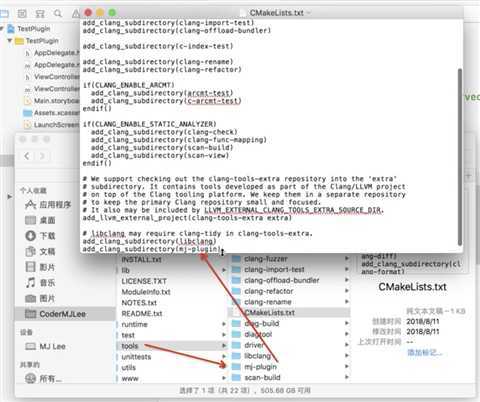Viewport: 480px width, 402px height.
Task: Select AppDelegate.m file in Xcode navigator
Action: [56, 65]
